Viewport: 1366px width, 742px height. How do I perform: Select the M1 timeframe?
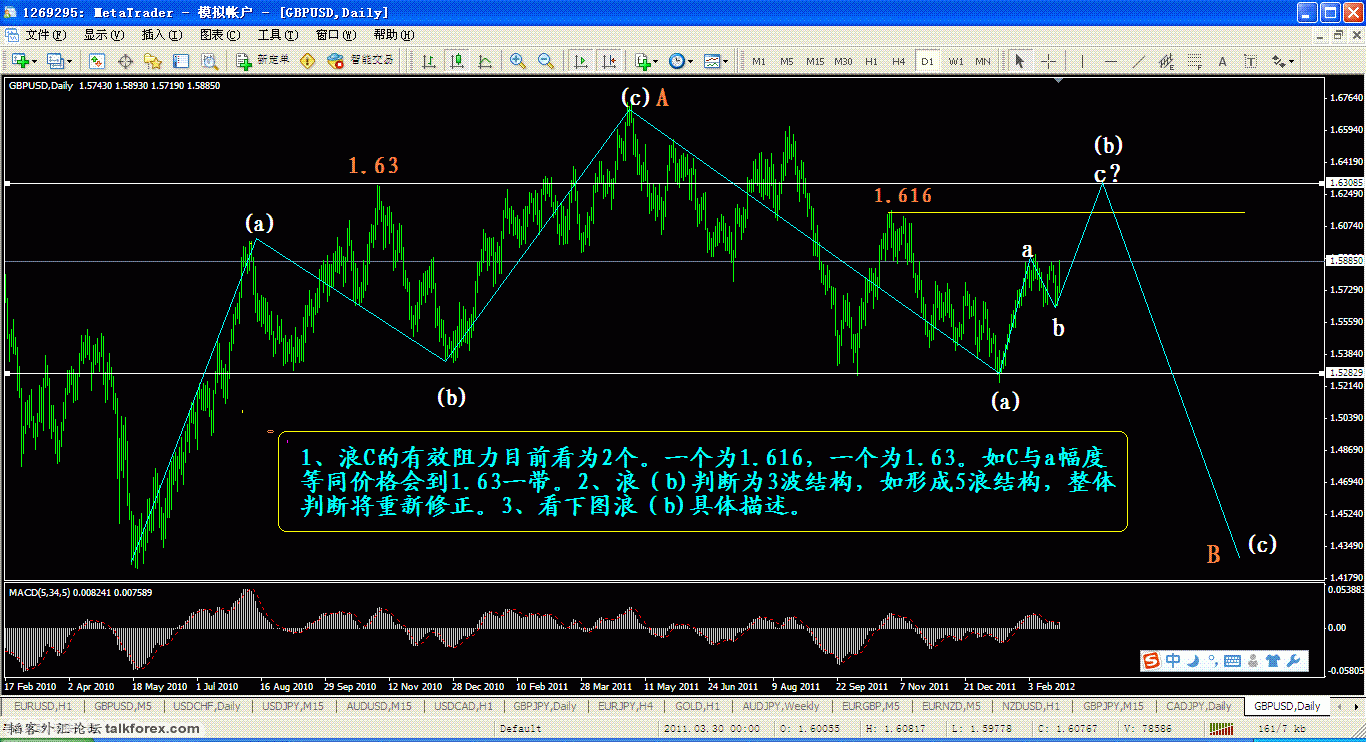click(759, 61)
